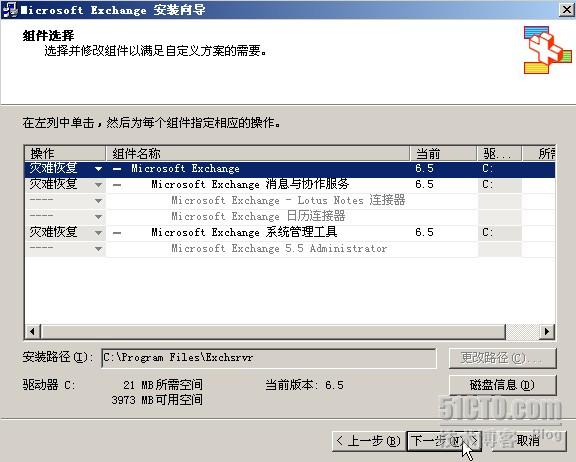Image resolution: width=576 pixels, height=462 pixels.
Task: Click the 取消 (Cancel) button
Action: click(529, 441)
